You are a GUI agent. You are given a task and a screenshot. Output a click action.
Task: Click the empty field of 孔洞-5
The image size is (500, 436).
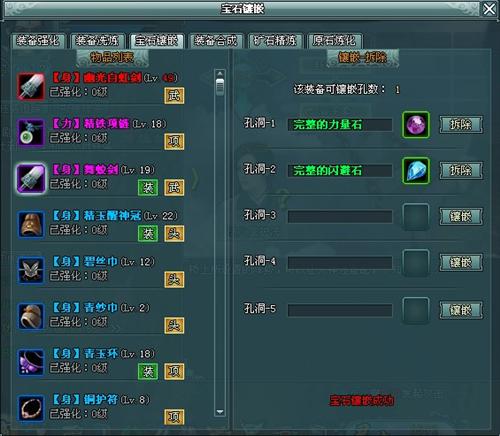click(340, 310)
